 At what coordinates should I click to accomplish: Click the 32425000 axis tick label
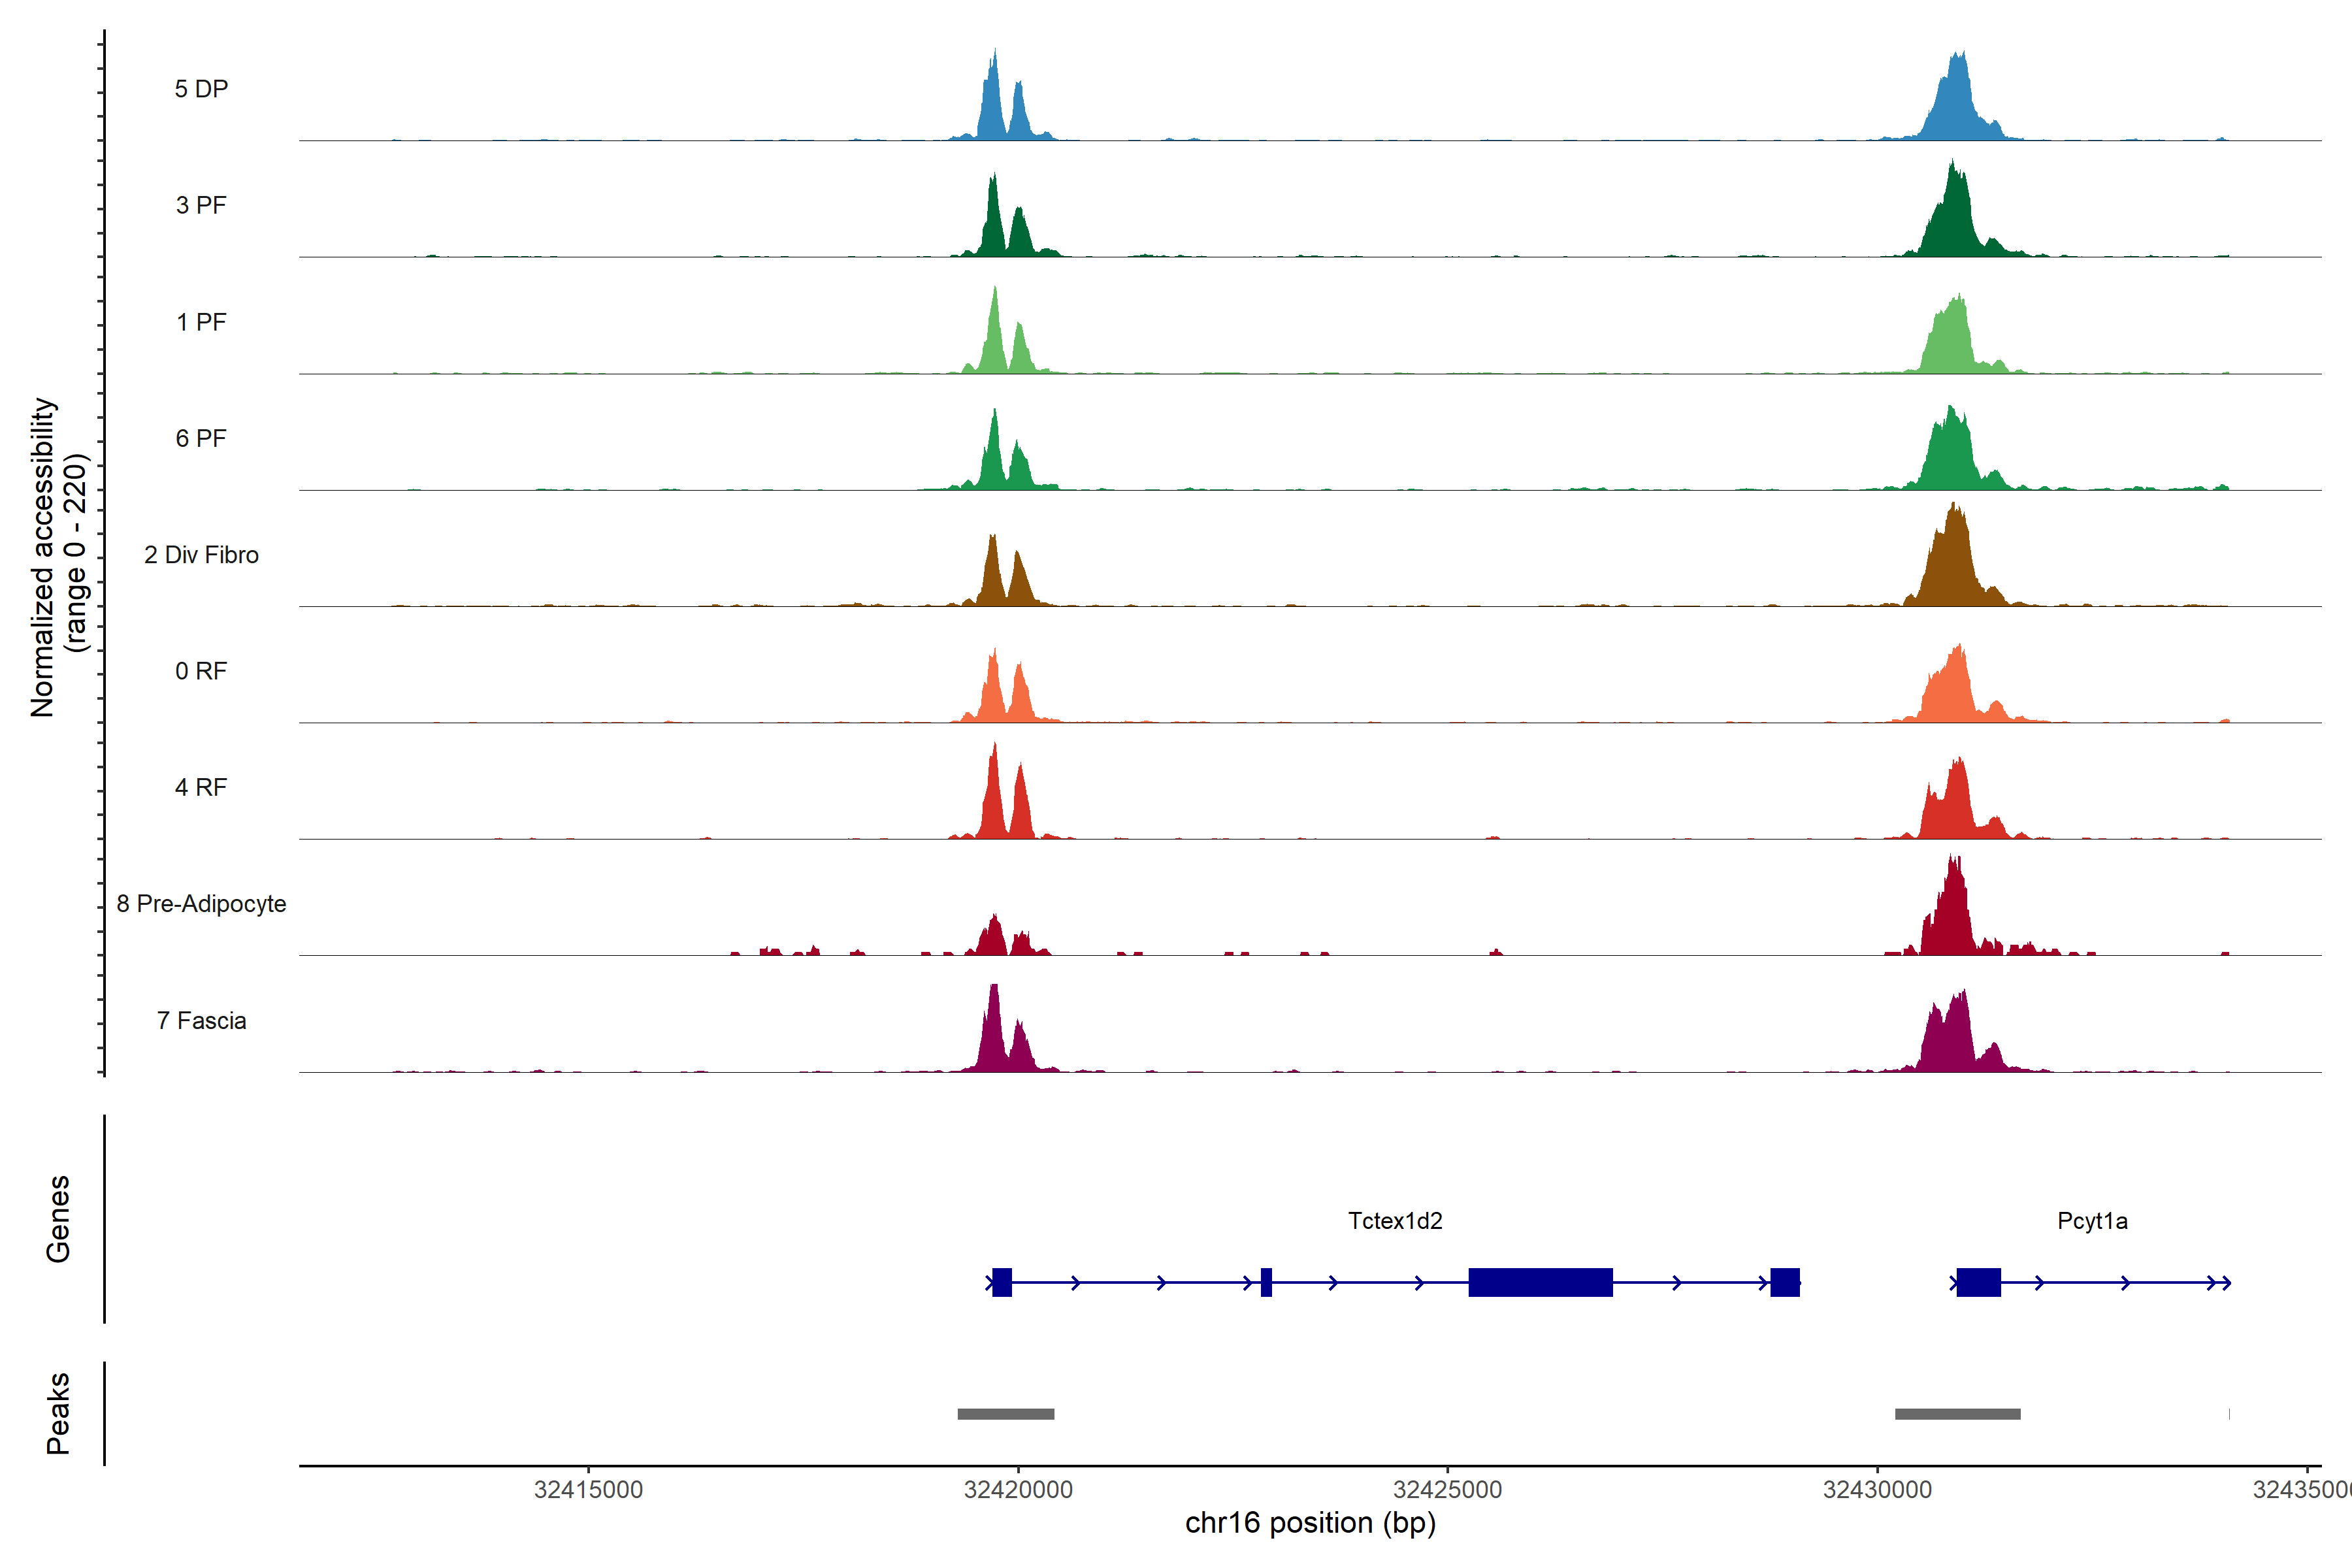point(1447,1490)
